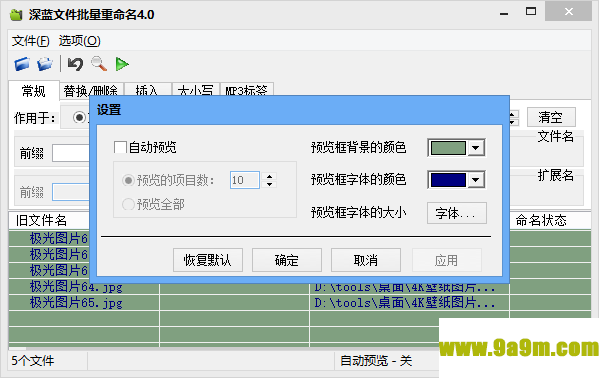Select the 预览全部 radio button

(x=128, y=204)
